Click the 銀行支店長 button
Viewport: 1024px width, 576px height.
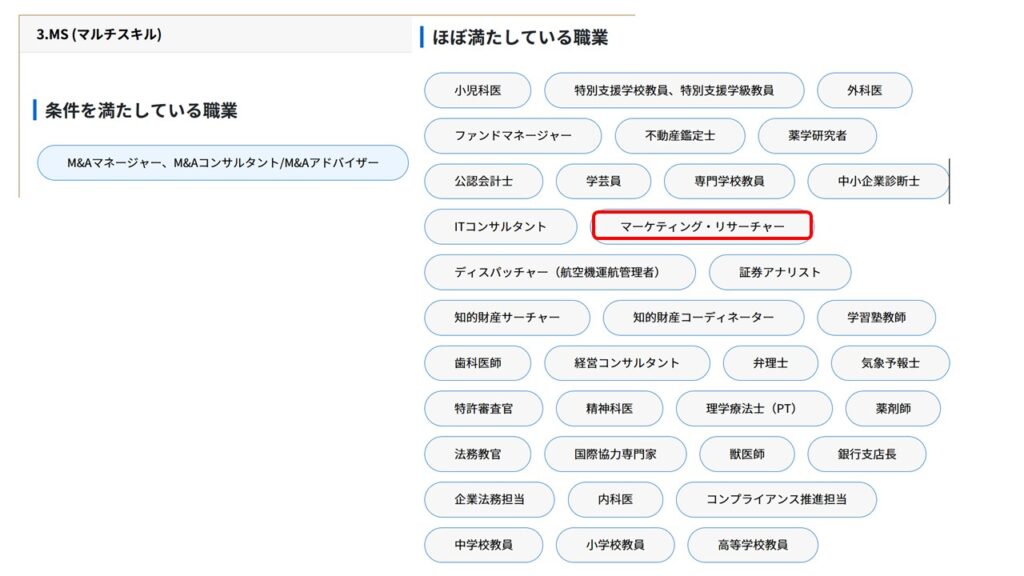866,454
